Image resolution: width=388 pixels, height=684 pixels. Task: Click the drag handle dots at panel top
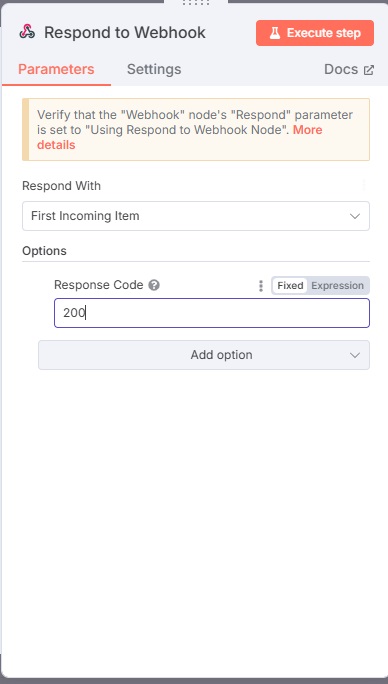[196, 3]
